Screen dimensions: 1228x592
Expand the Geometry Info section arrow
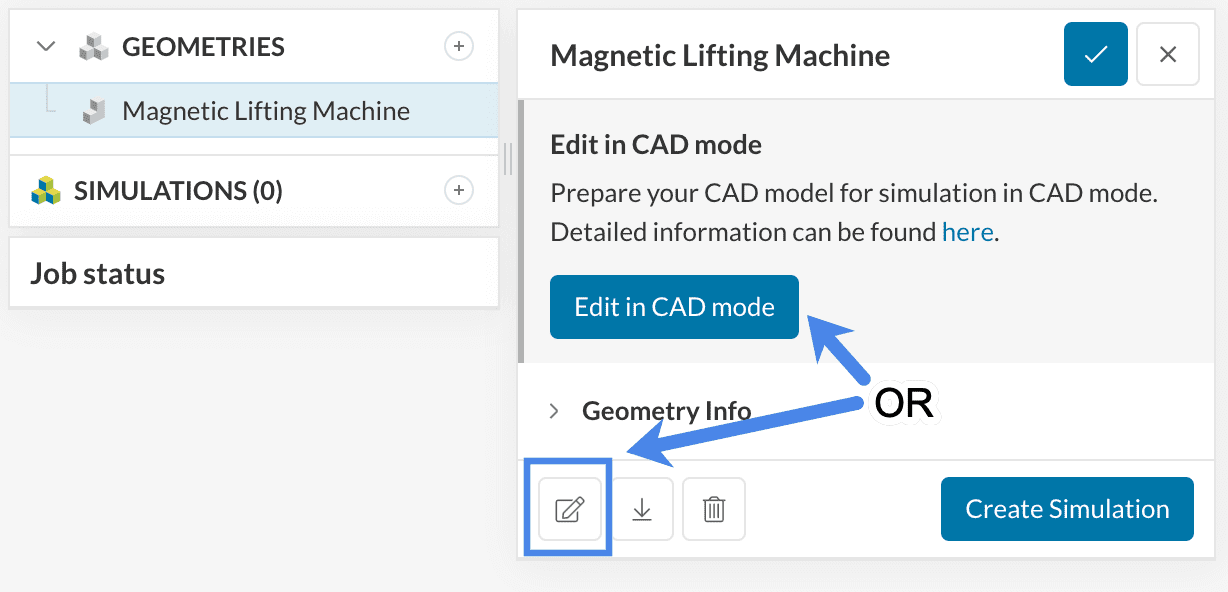[554, 411]
